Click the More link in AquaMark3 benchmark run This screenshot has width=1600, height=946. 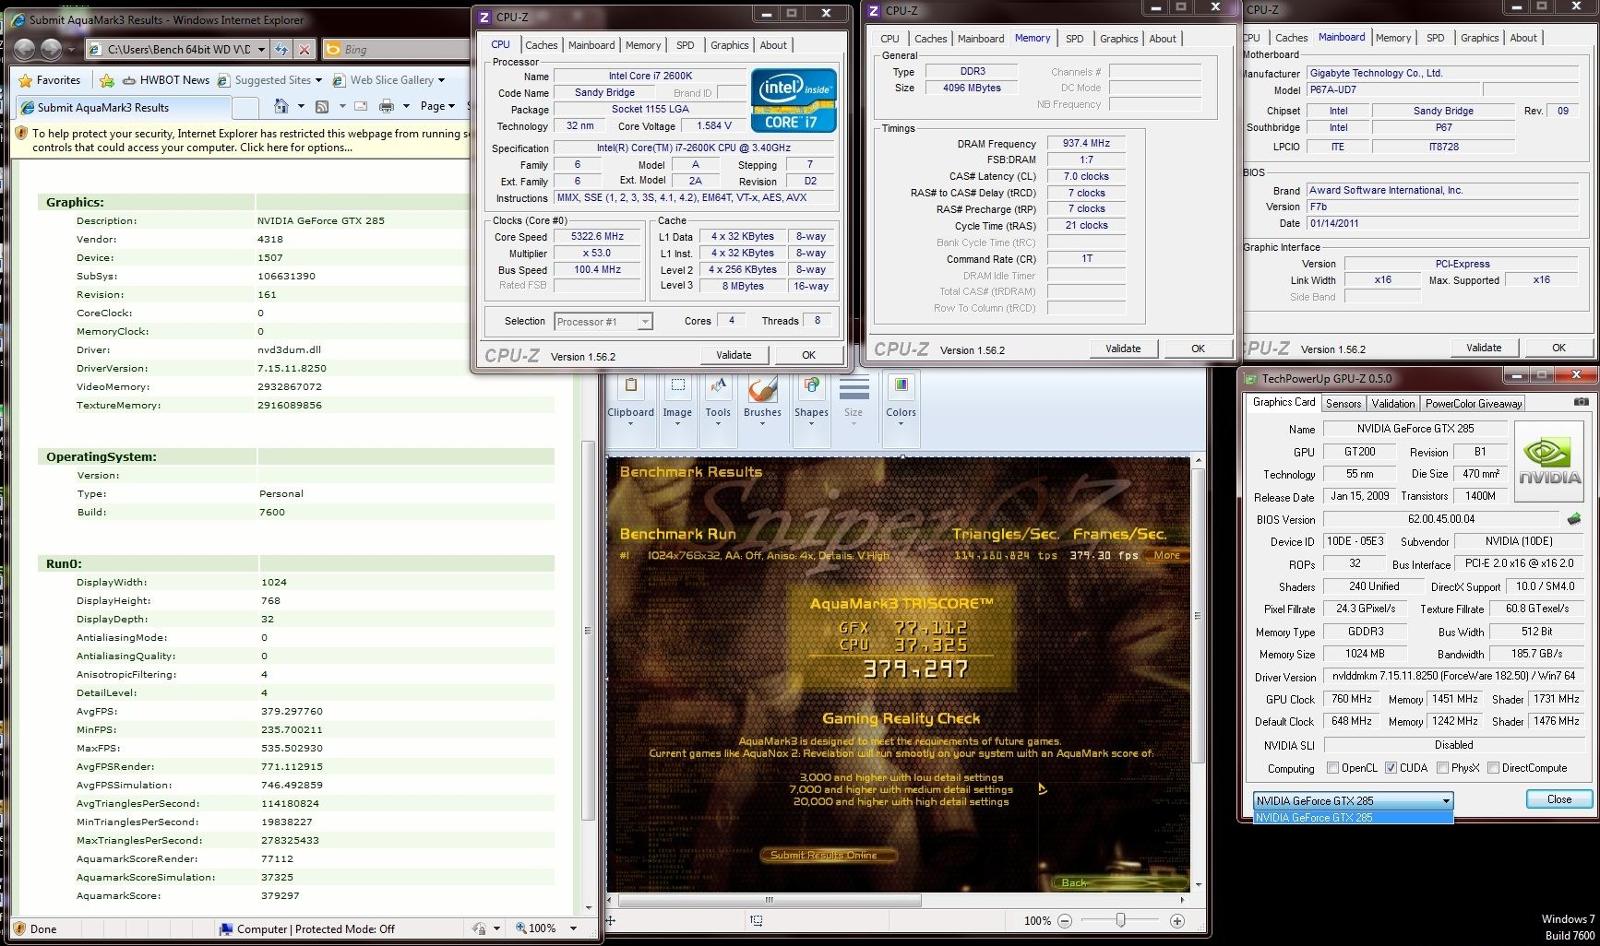[1166, 555]
